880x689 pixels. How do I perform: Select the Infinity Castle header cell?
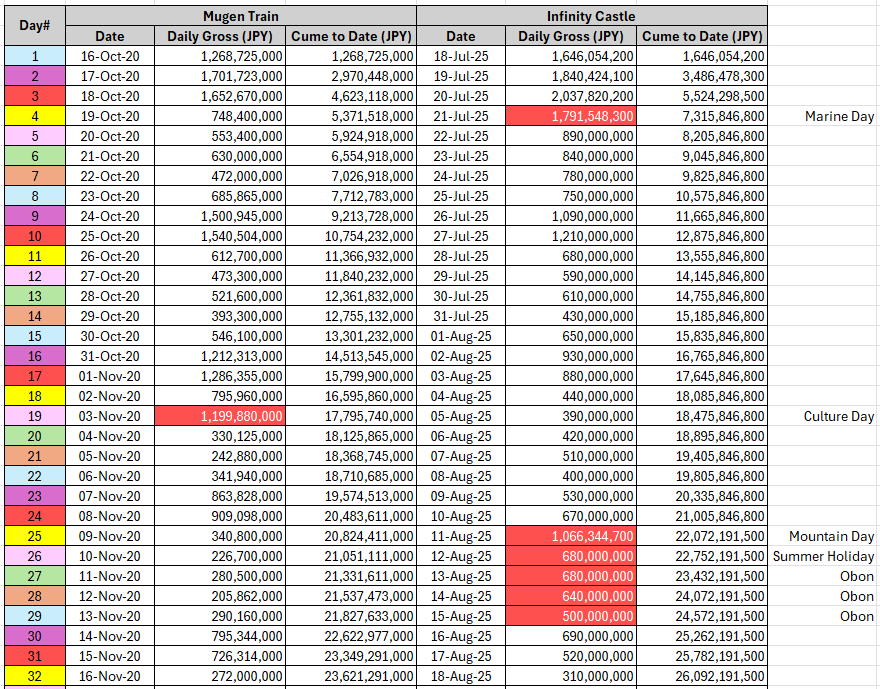coord(592,16)
